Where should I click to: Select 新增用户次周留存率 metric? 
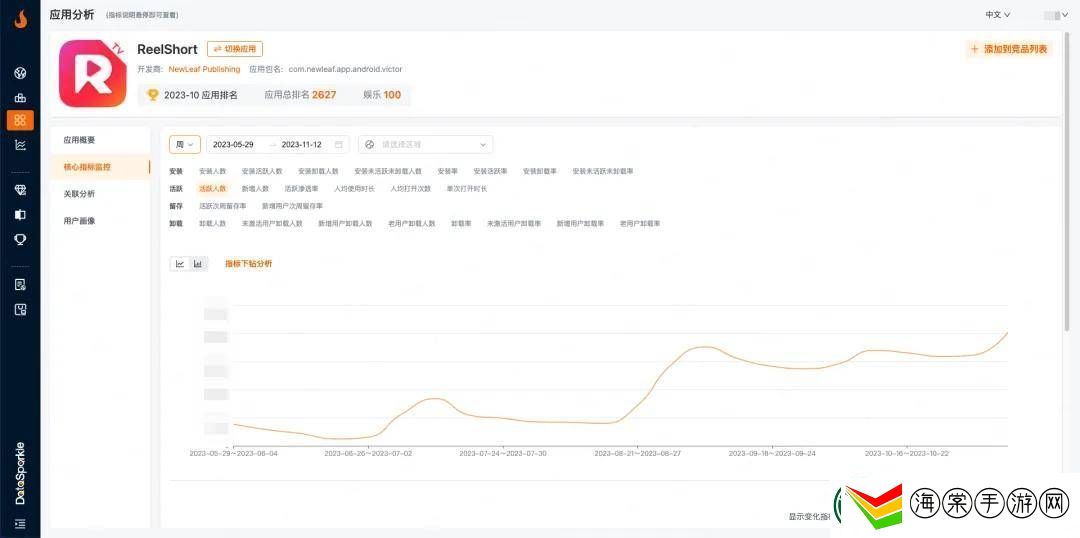coord(292,206)
